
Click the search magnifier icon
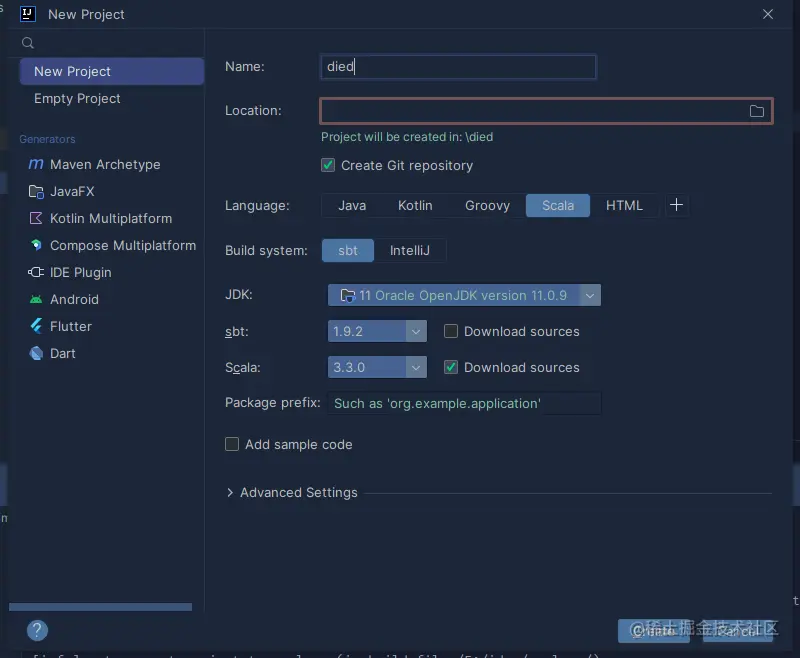[28, 43]
